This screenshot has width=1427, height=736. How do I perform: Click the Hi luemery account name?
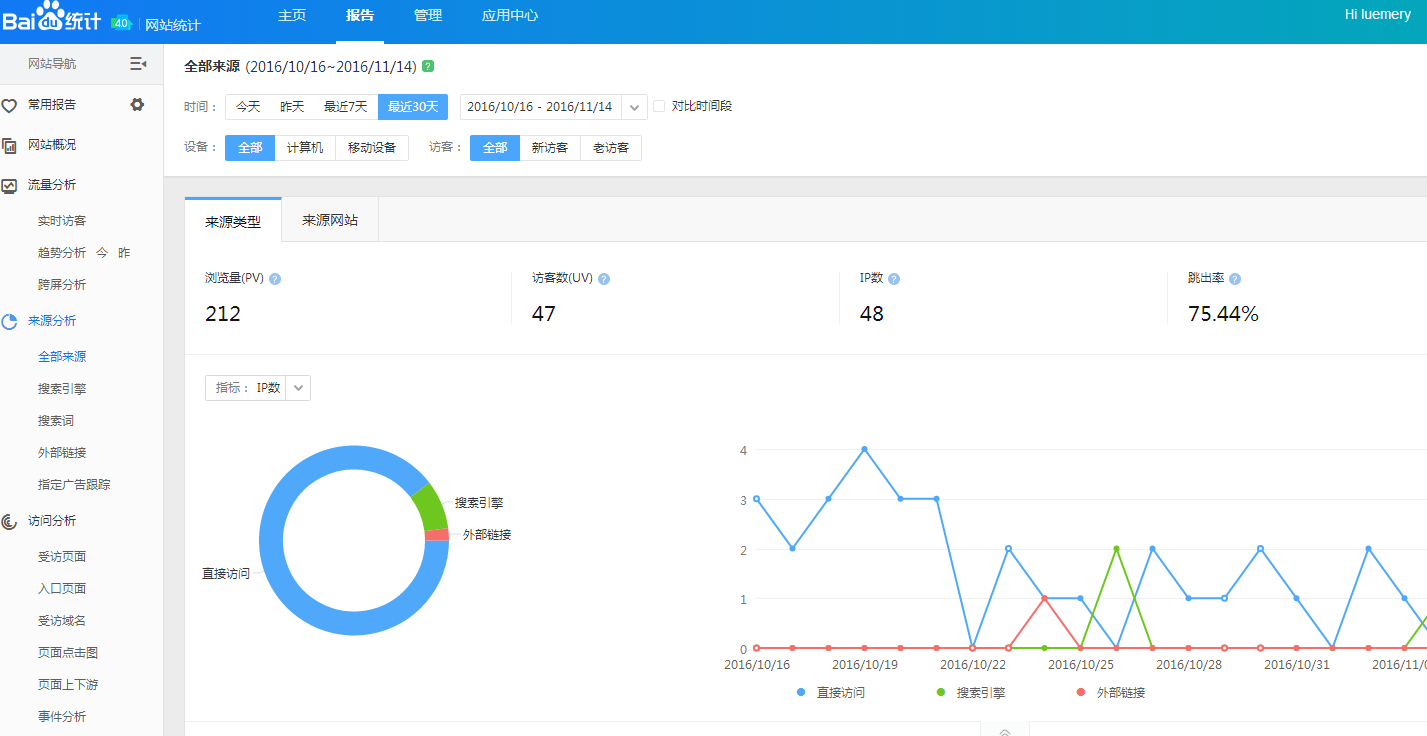tap(1377, 14)
